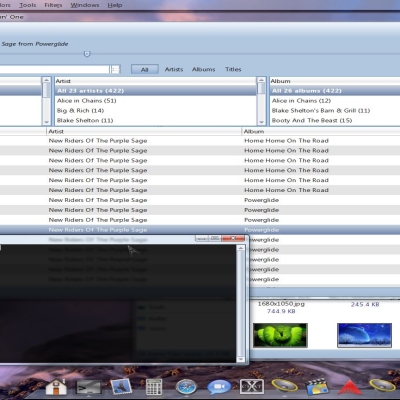Viewport: 400px width, 400px height.
Task: Click up arrow of artist list scrollbar
Action: click(261, 80)
